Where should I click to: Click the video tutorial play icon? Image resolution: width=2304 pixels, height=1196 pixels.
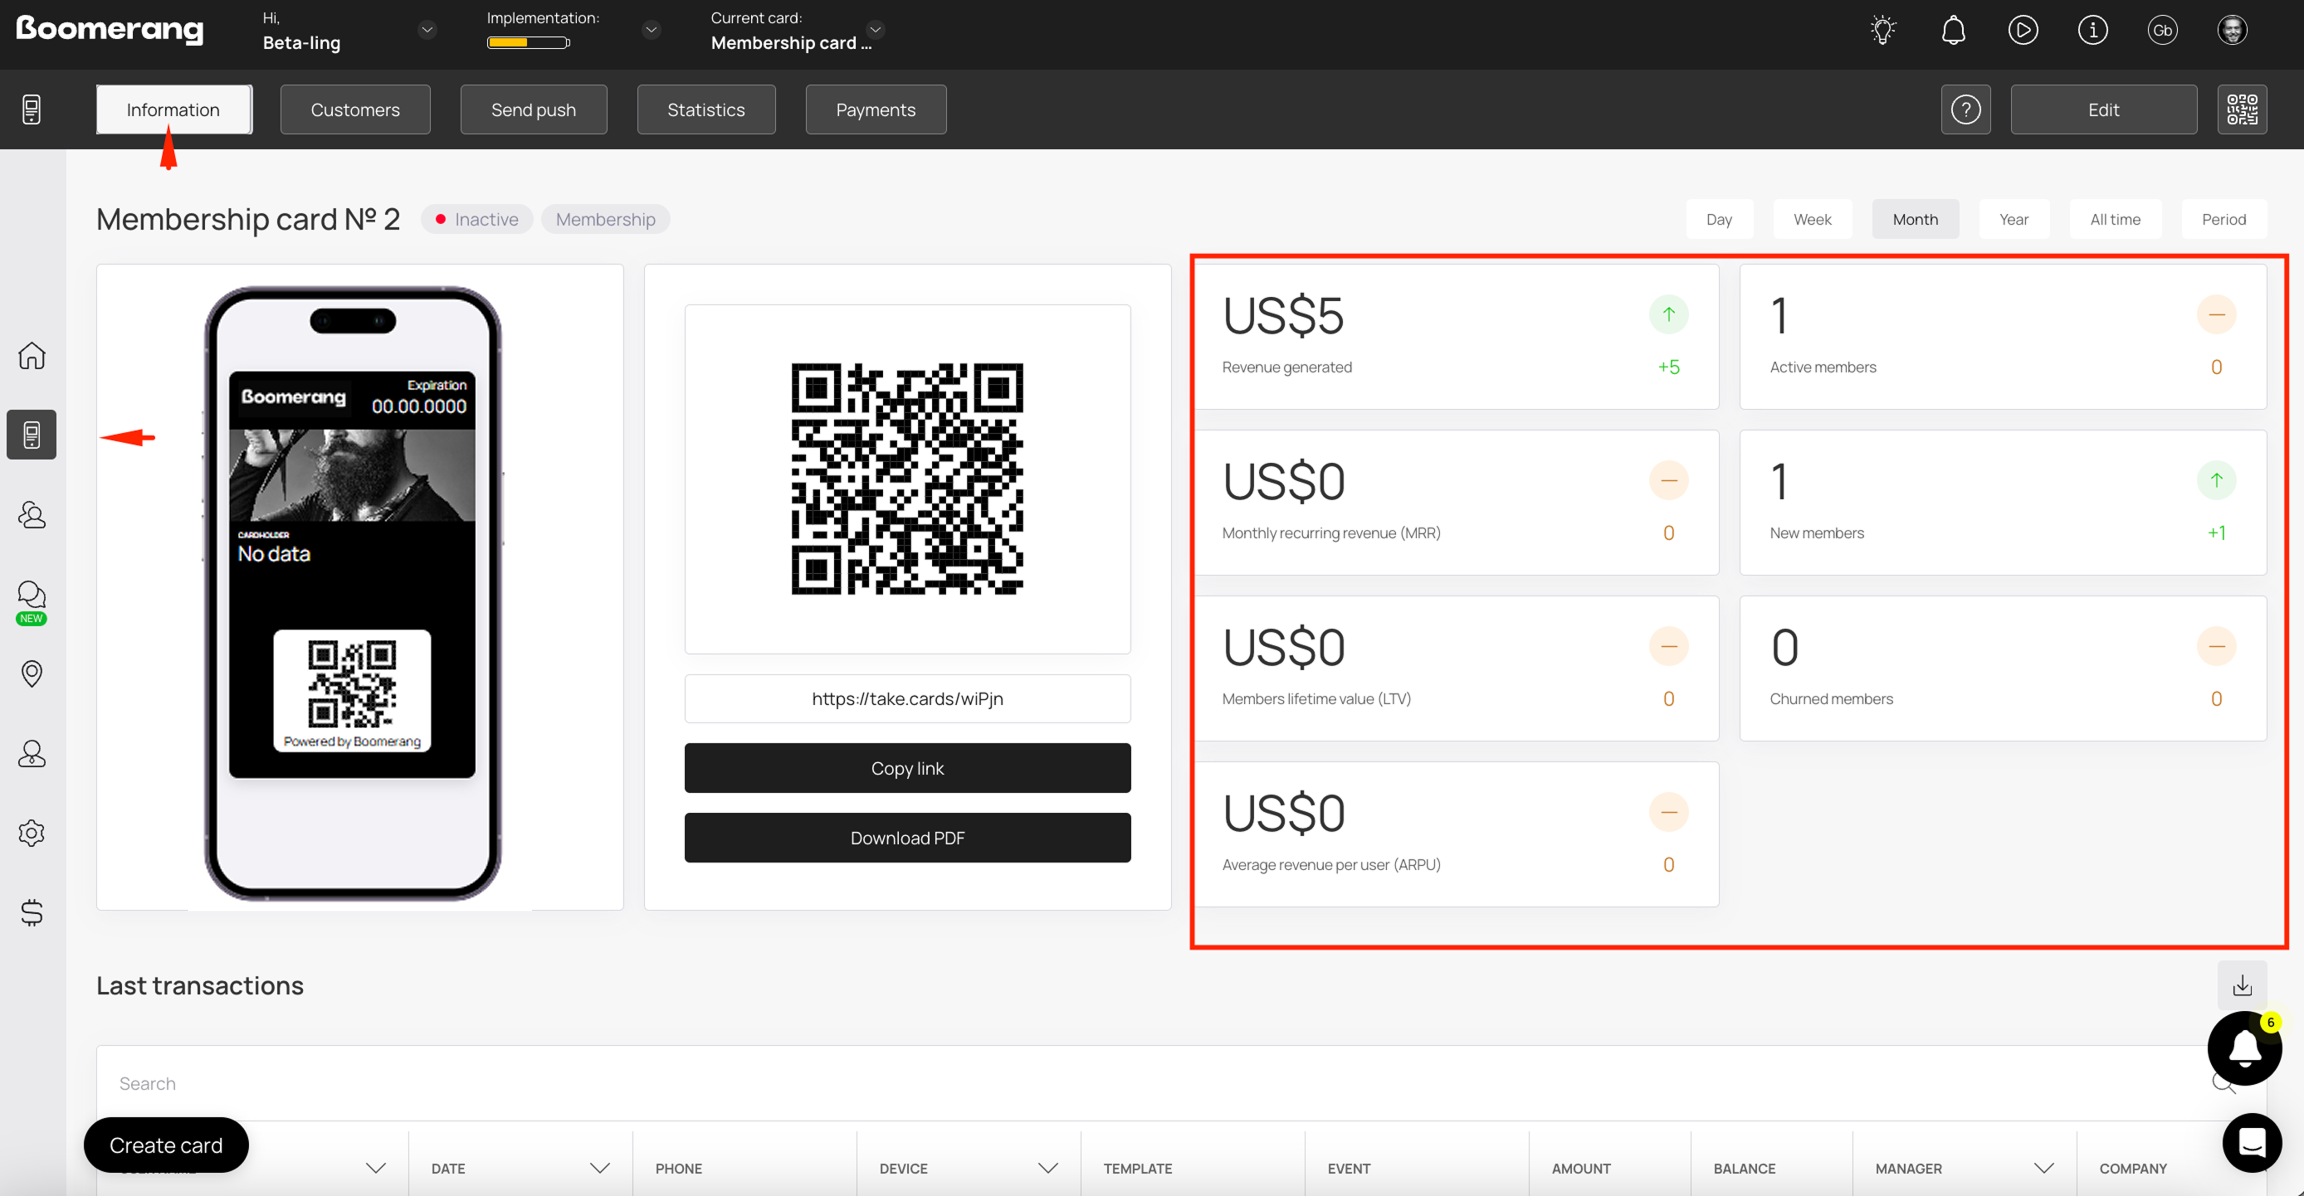tap(2023, 30)
